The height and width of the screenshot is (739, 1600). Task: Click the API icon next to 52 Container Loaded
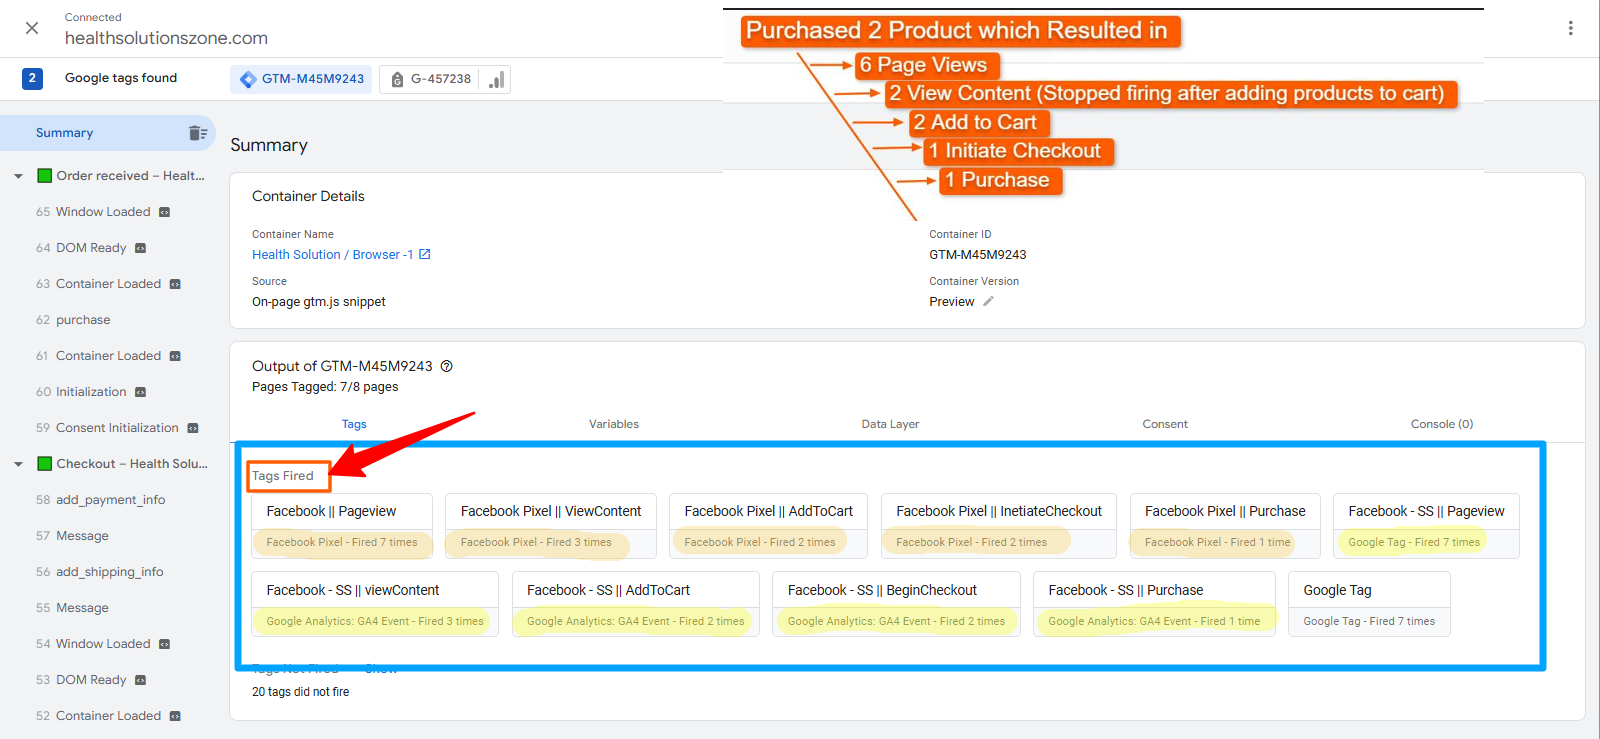pos(175,716)
